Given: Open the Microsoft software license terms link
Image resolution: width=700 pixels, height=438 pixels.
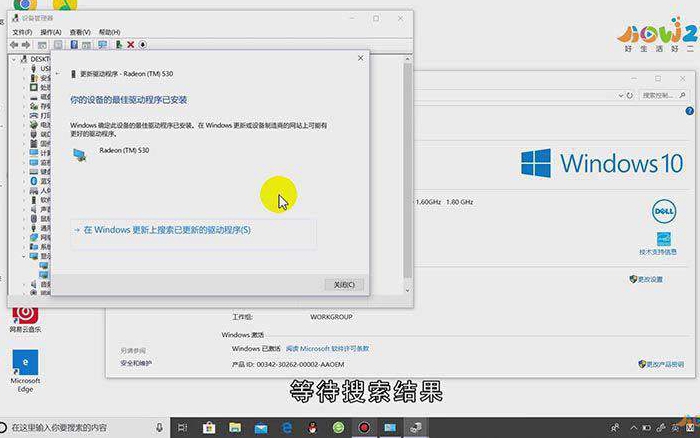Looking at the screenshot, I should [x=328, y=348].
